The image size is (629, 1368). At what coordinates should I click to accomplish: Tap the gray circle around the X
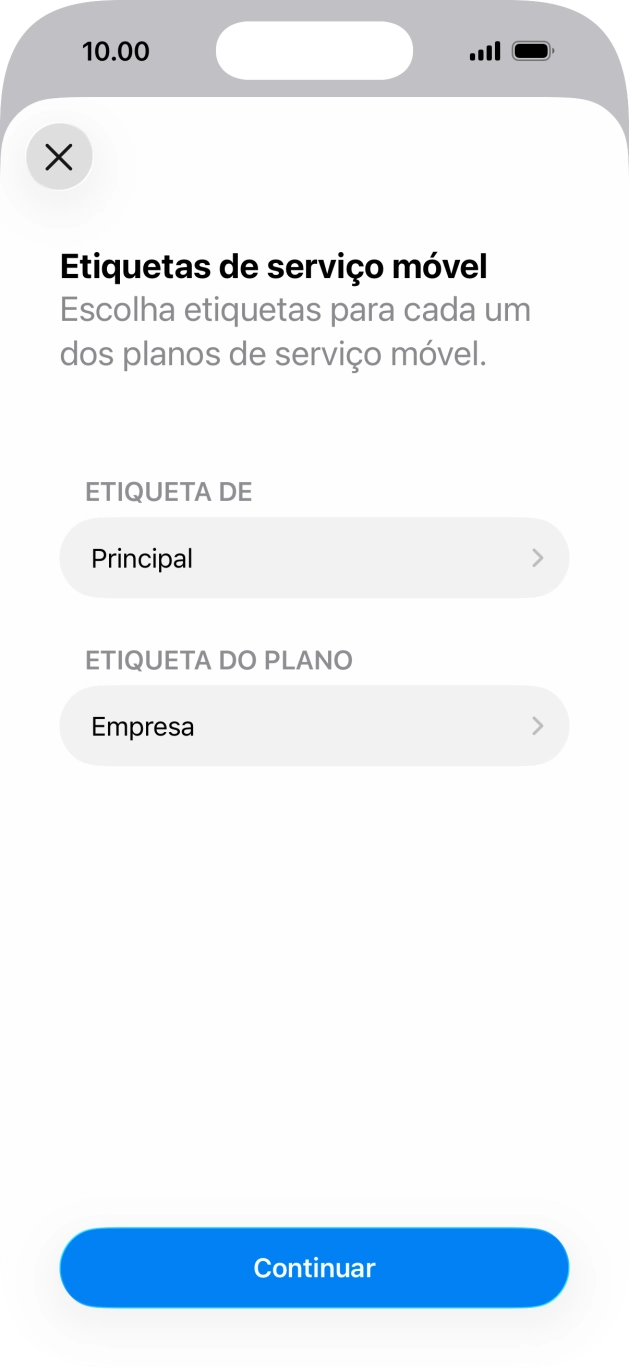point(58,157)
